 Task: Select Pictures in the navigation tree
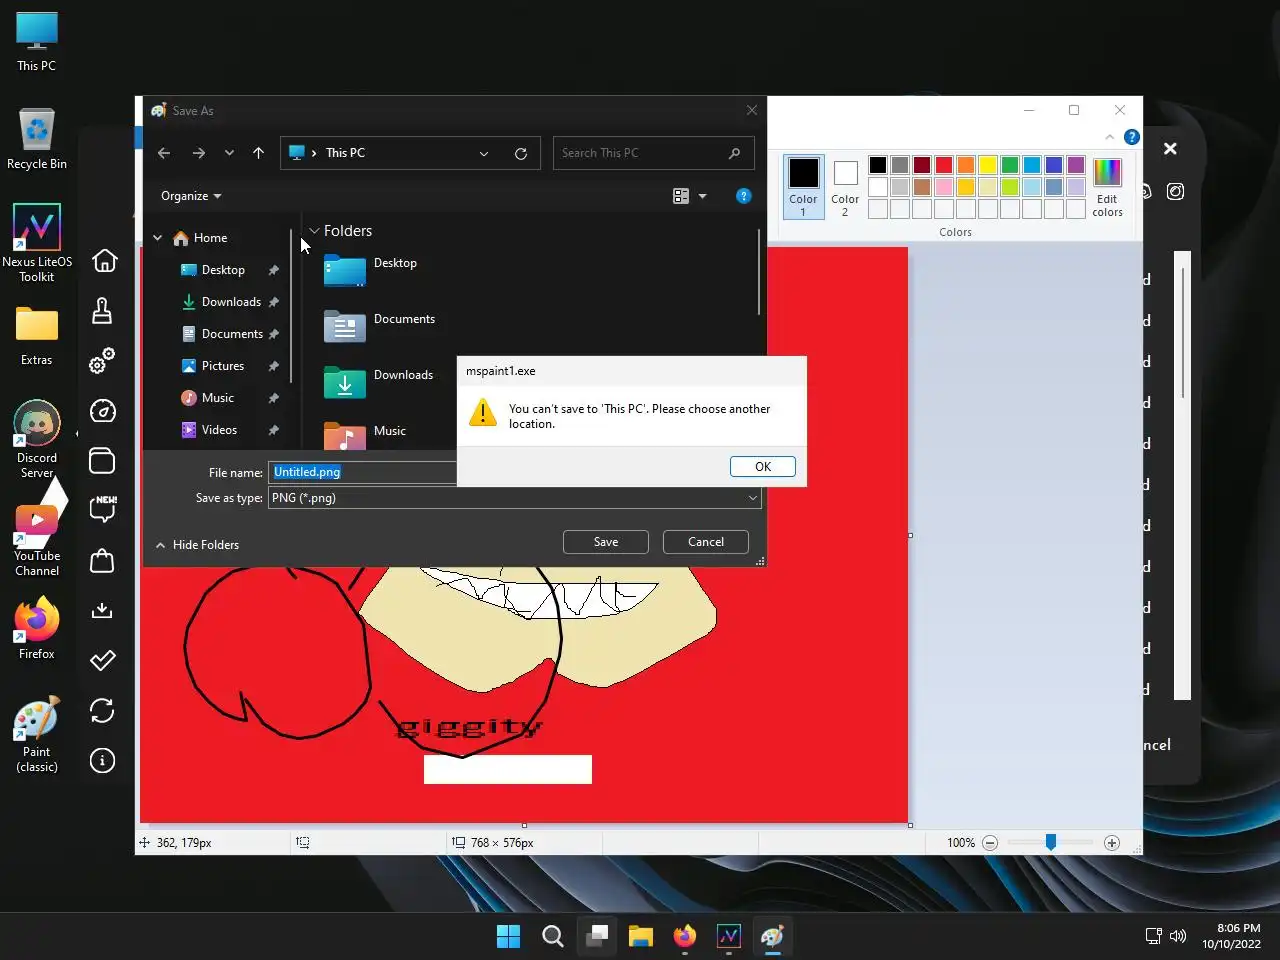[x=223, y=366]
